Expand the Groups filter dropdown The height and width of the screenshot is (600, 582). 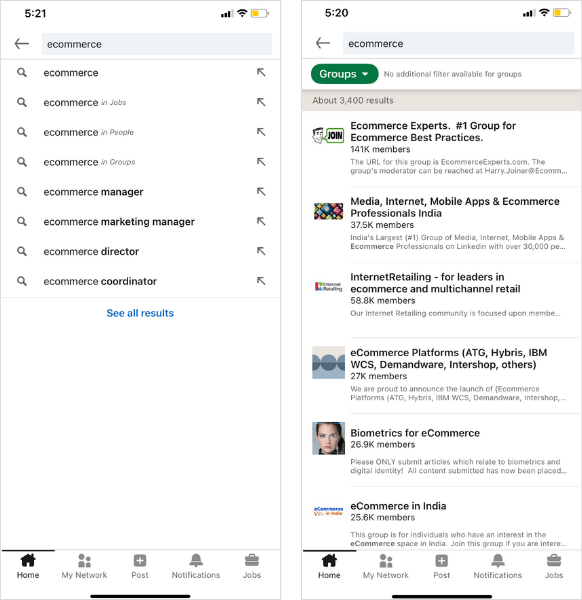tap(344, 73)
